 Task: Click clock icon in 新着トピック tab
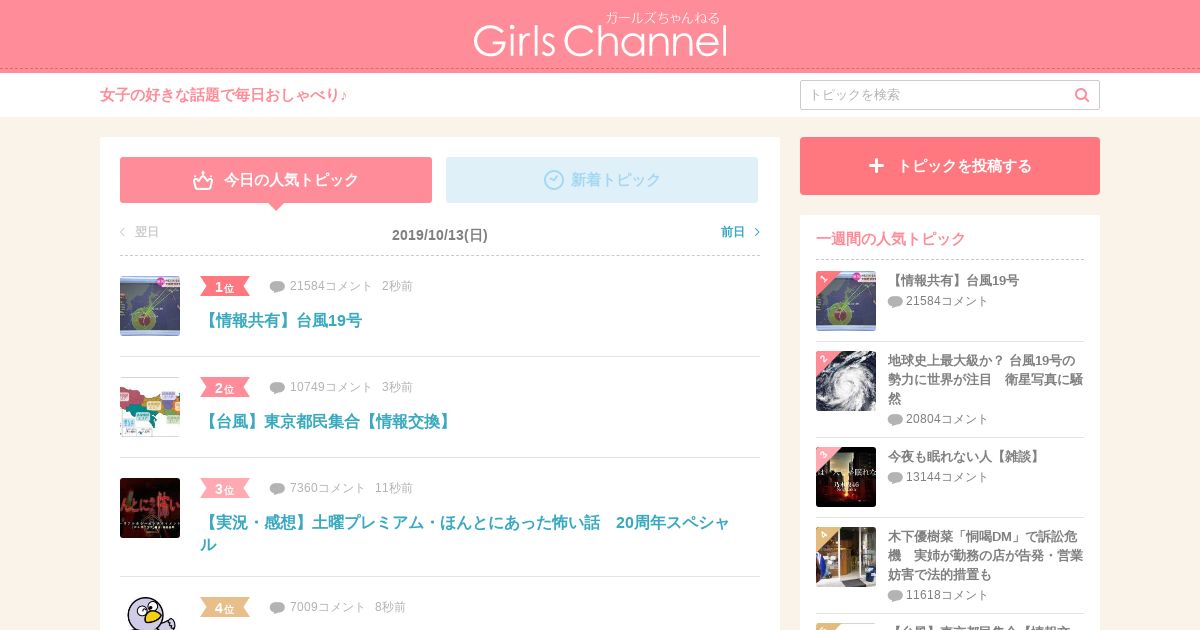pyautogui.click(x=554, y=180)
